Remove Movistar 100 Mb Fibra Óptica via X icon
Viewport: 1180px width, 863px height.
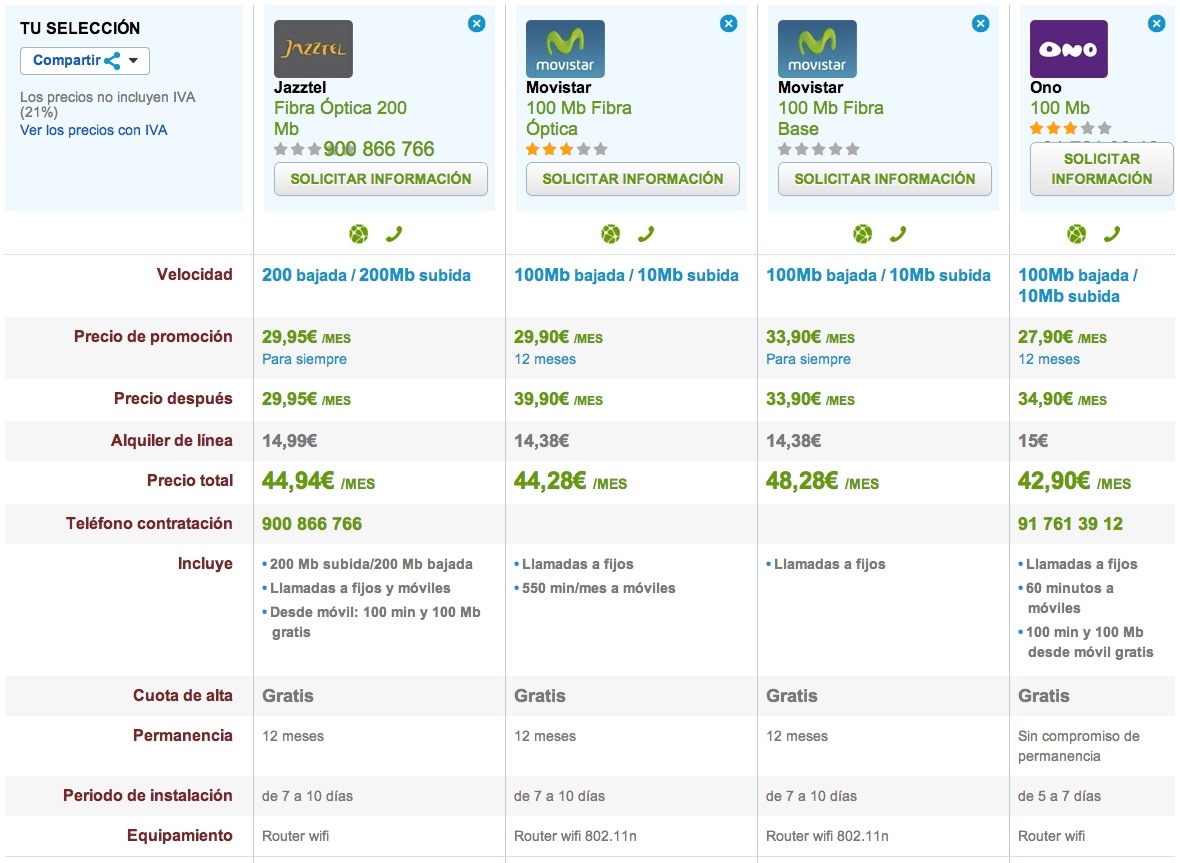(728, 23)
